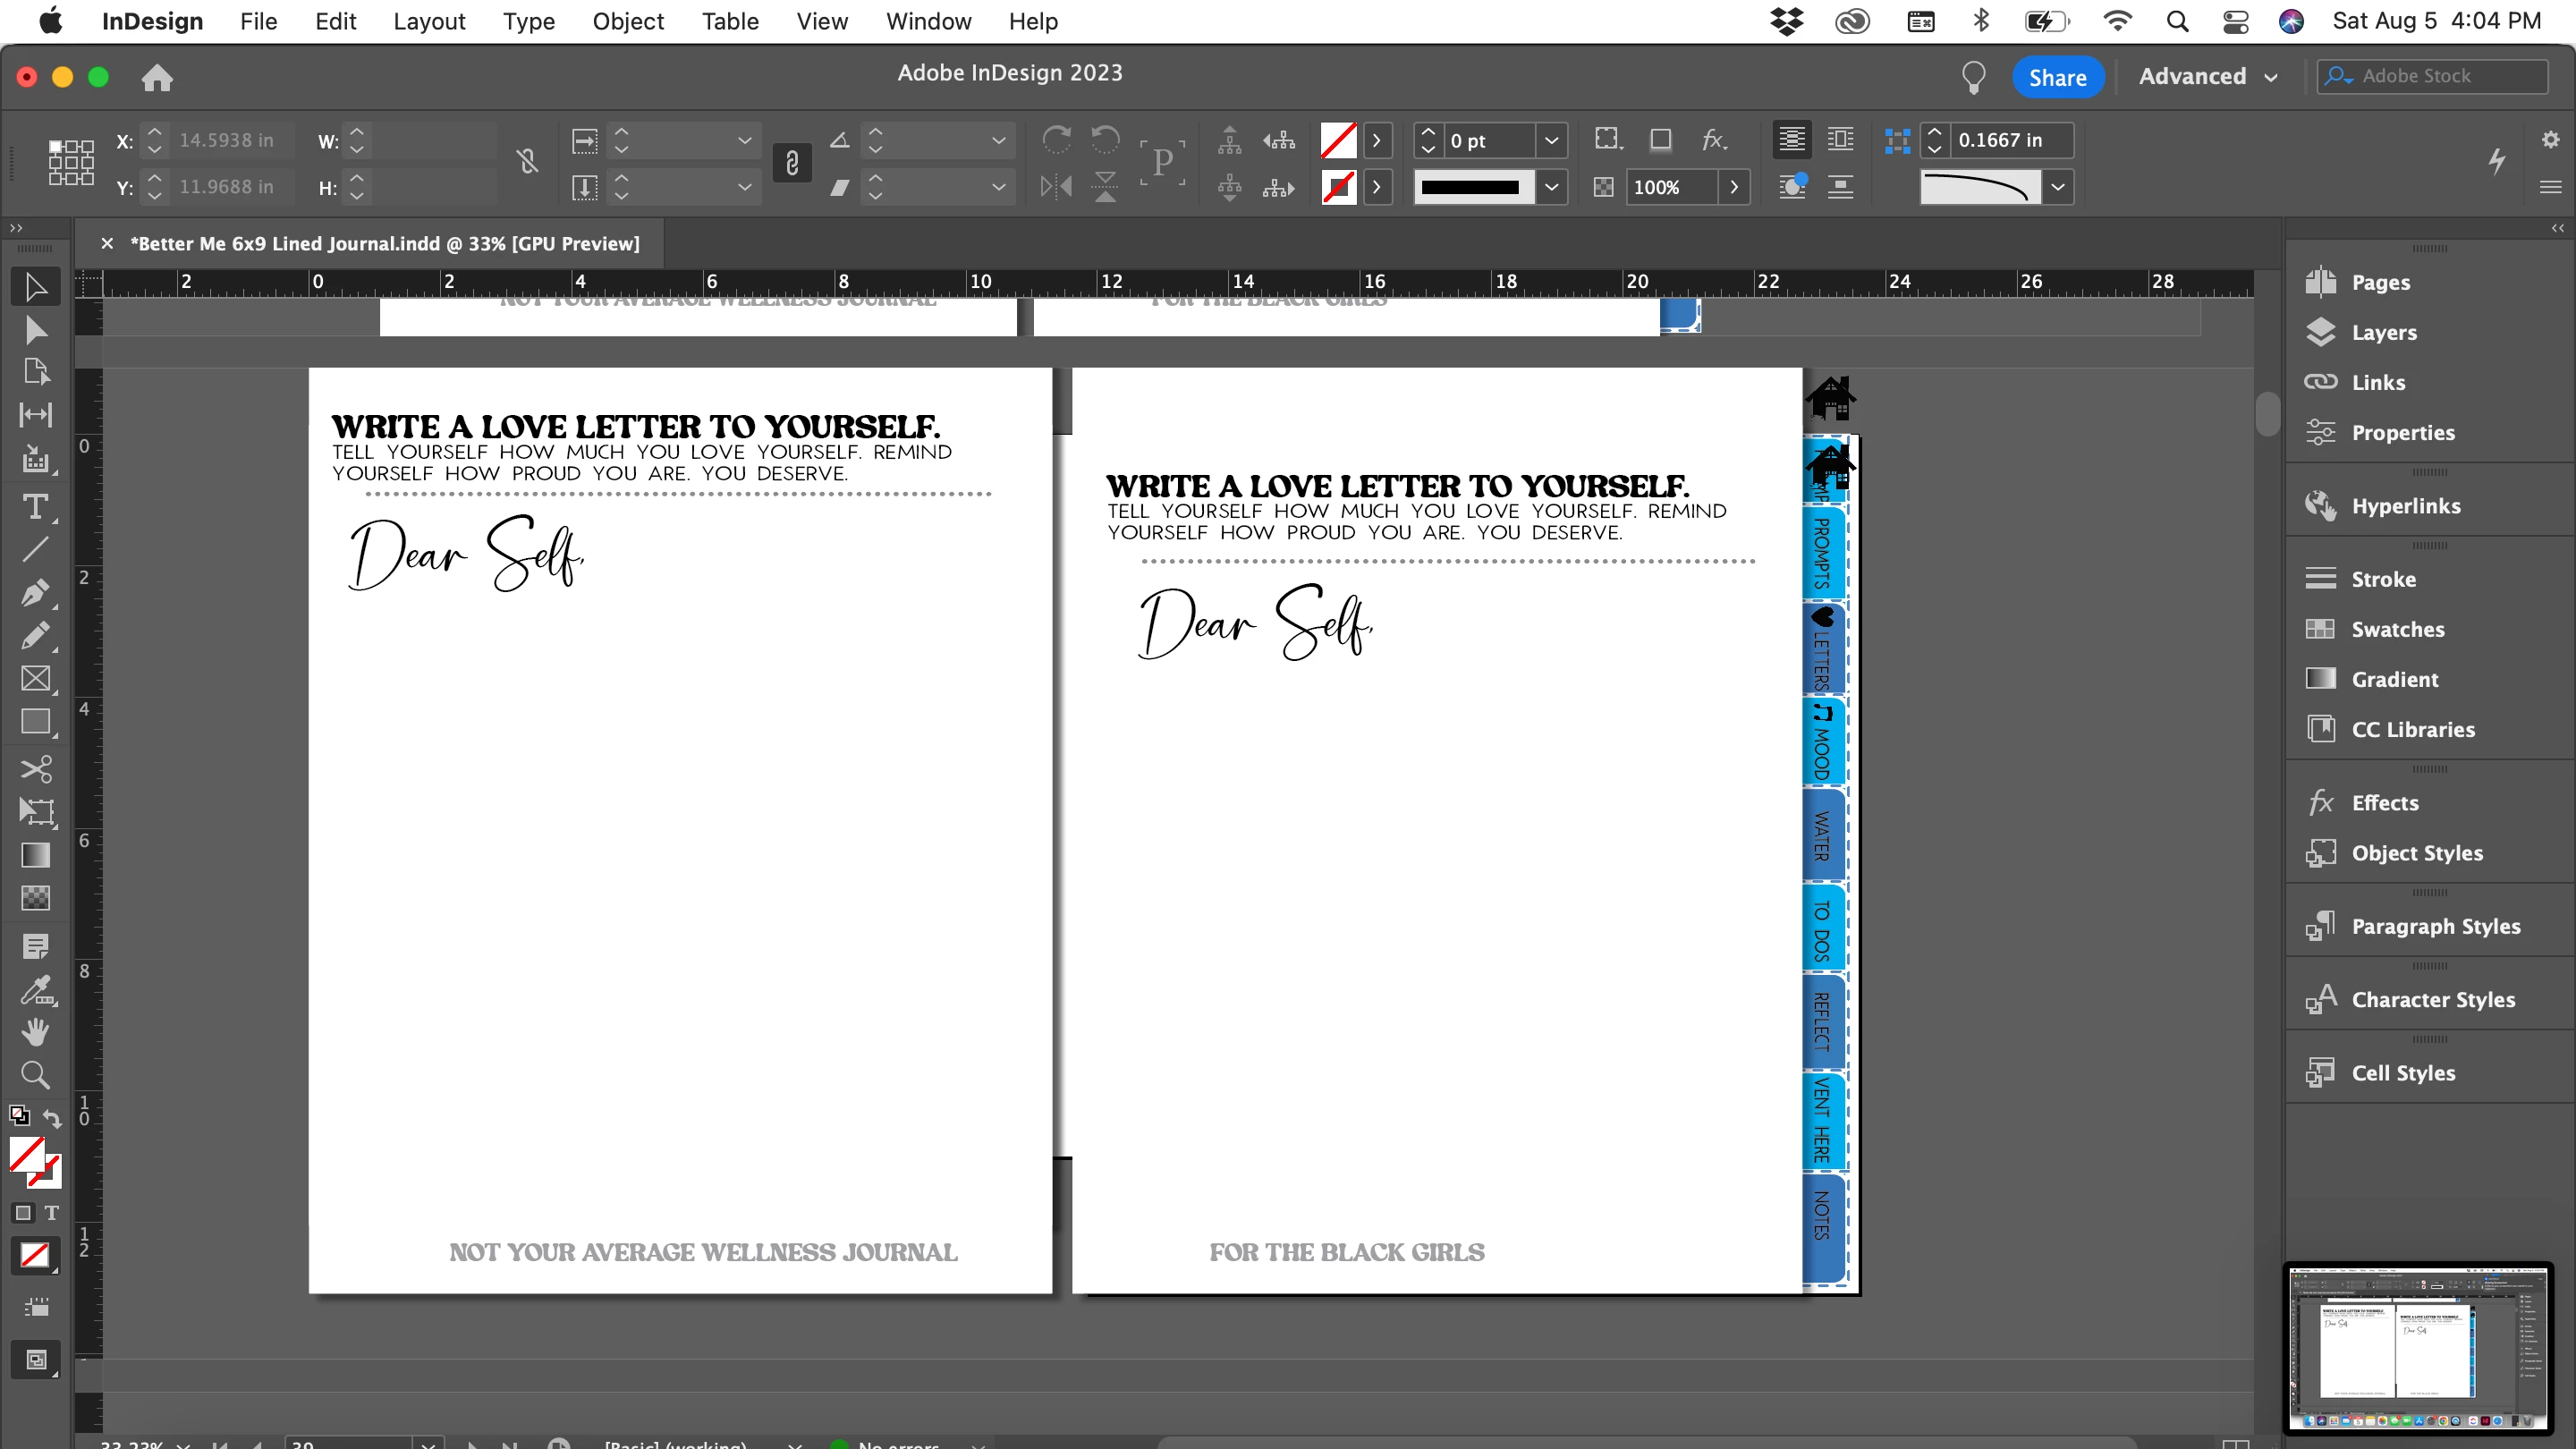Select the Zoom tool
2576x1449 pixels.
pyautogui.click(x=35, y=1075)
